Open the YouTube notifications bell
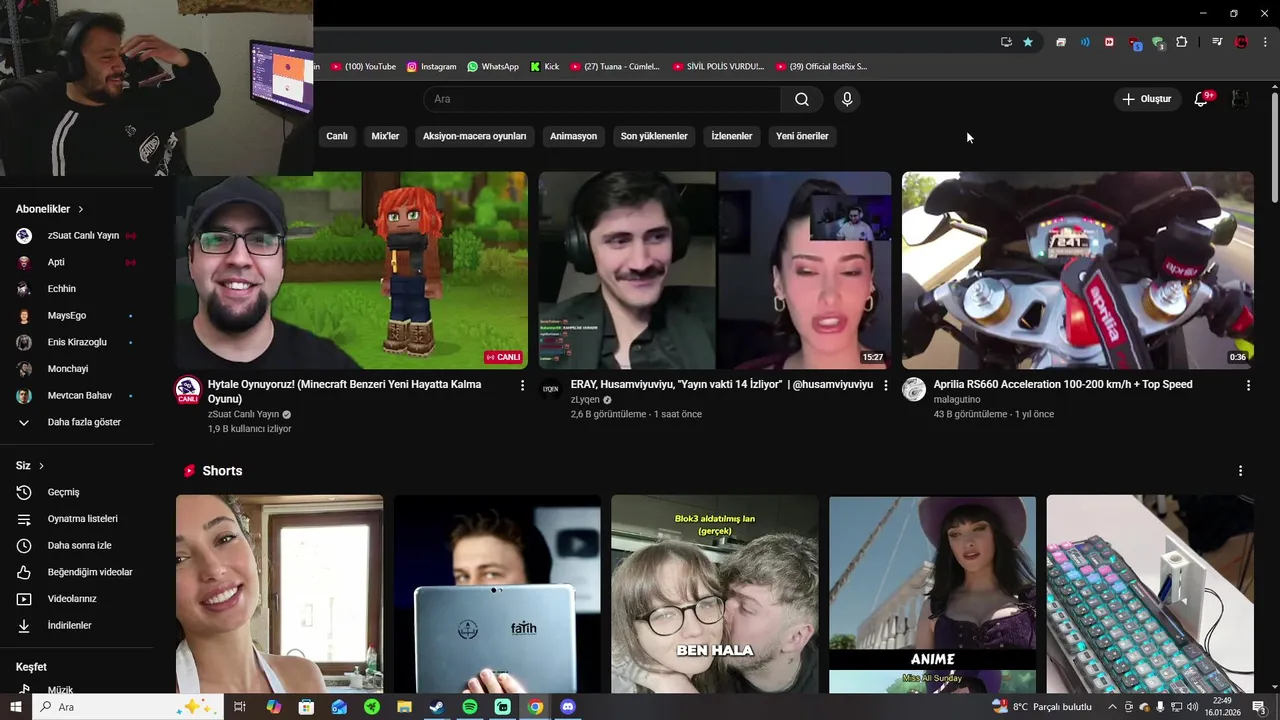Viewport: 1280px width, 720px height. tap(1201, 99)
